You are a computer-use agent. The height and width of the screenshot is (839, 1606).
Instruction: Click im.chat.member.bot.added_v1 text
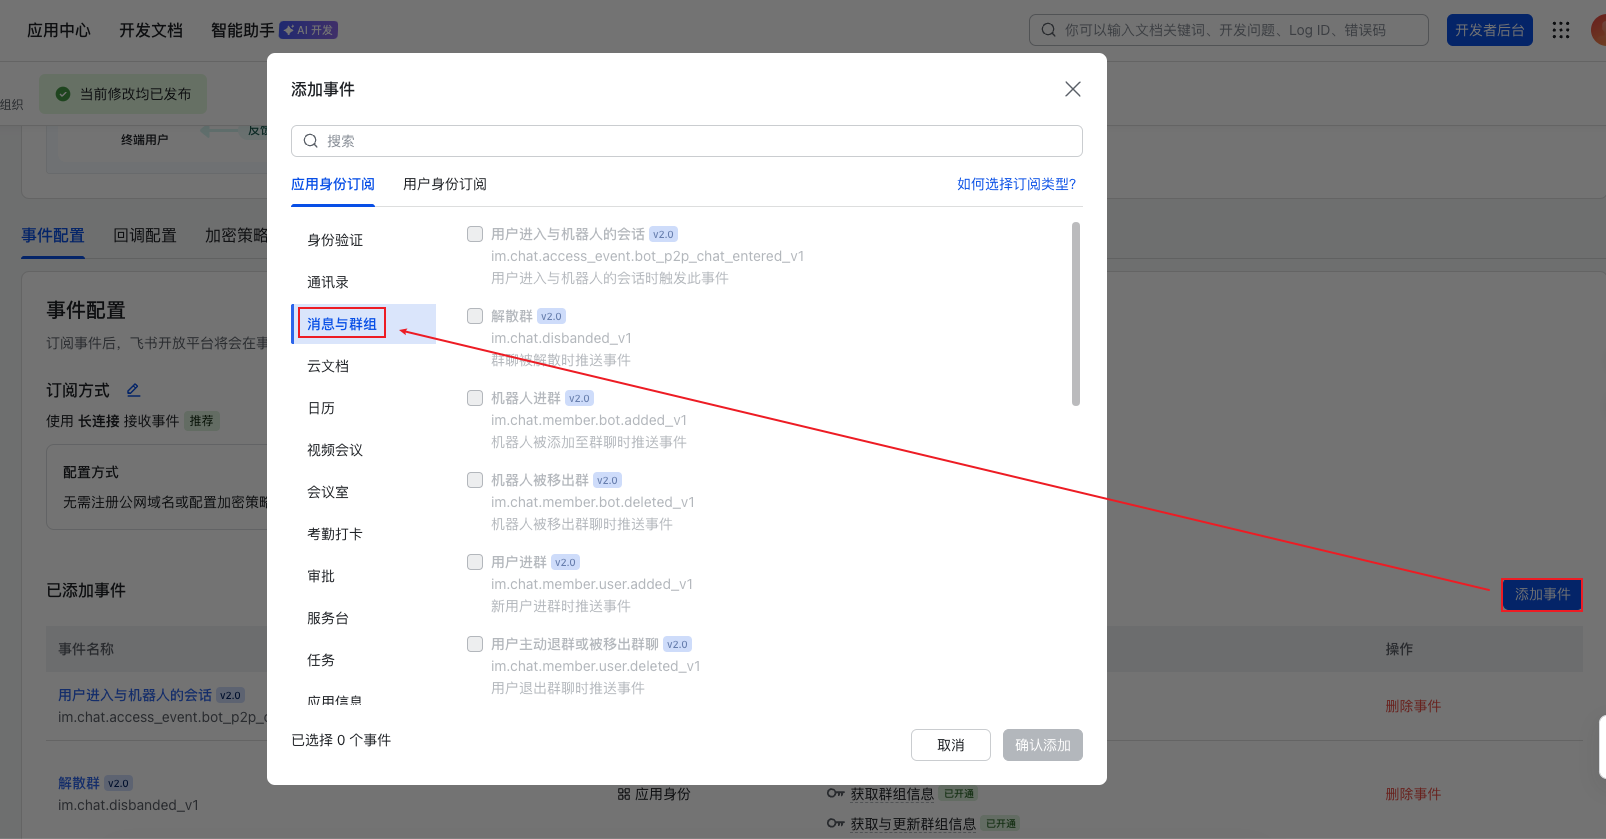click(x=589, y=420)
